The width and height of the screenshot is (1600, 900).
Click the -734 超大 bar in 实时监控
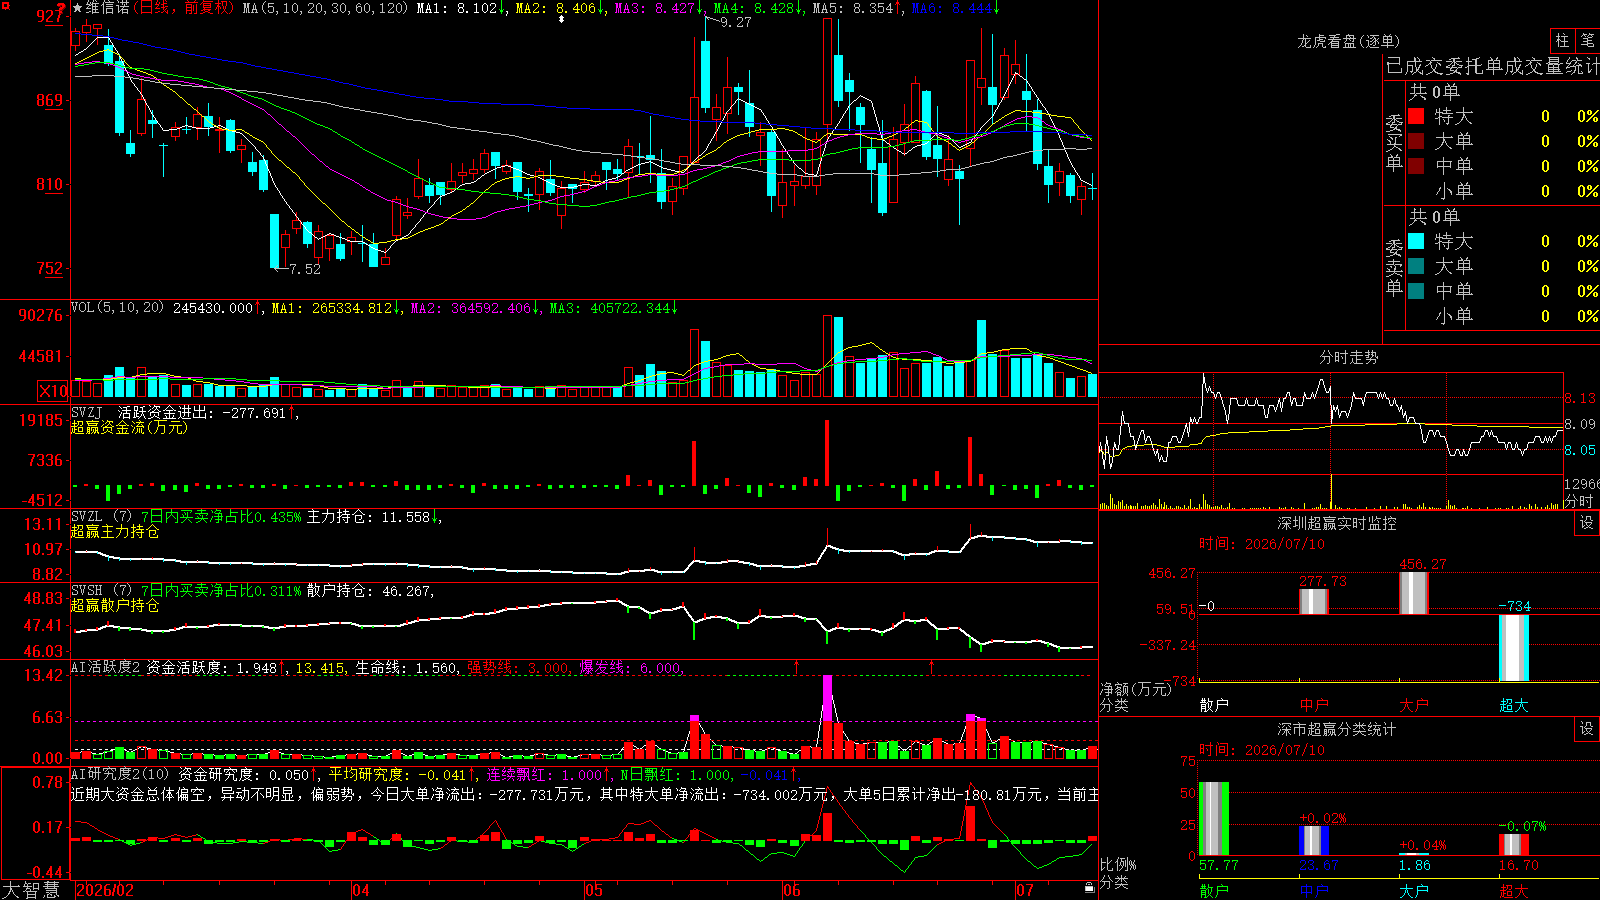coord(1514,648)
